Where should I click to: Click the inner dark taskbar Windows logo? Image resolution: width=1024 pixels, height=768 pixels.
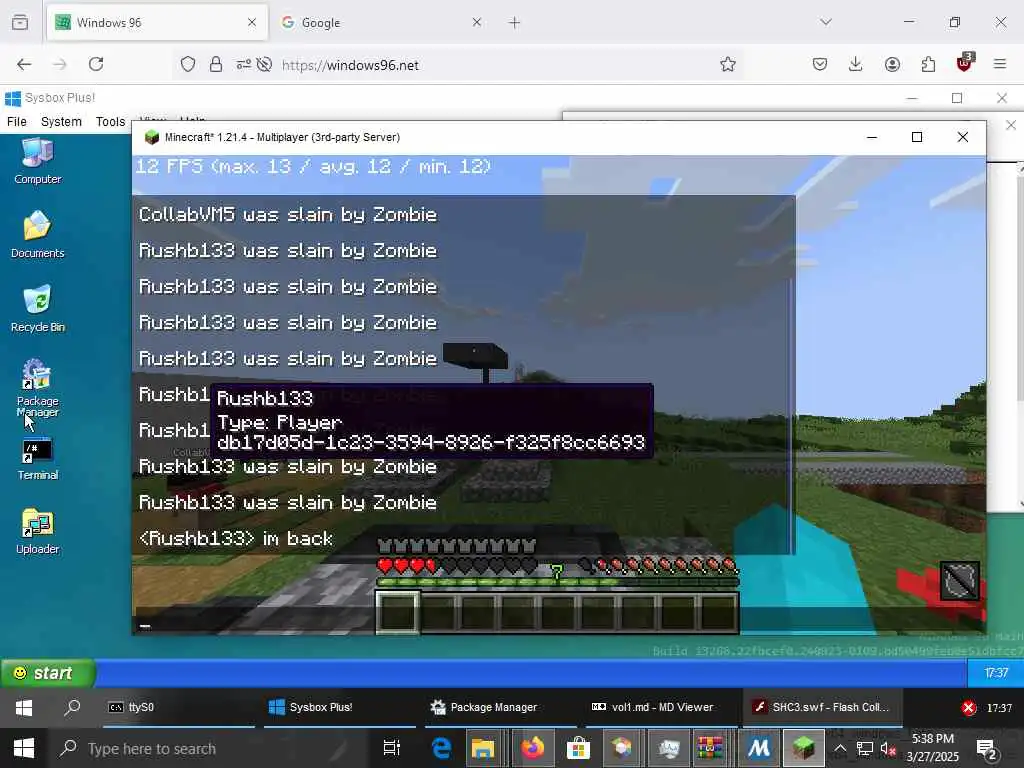coord(24,708)
